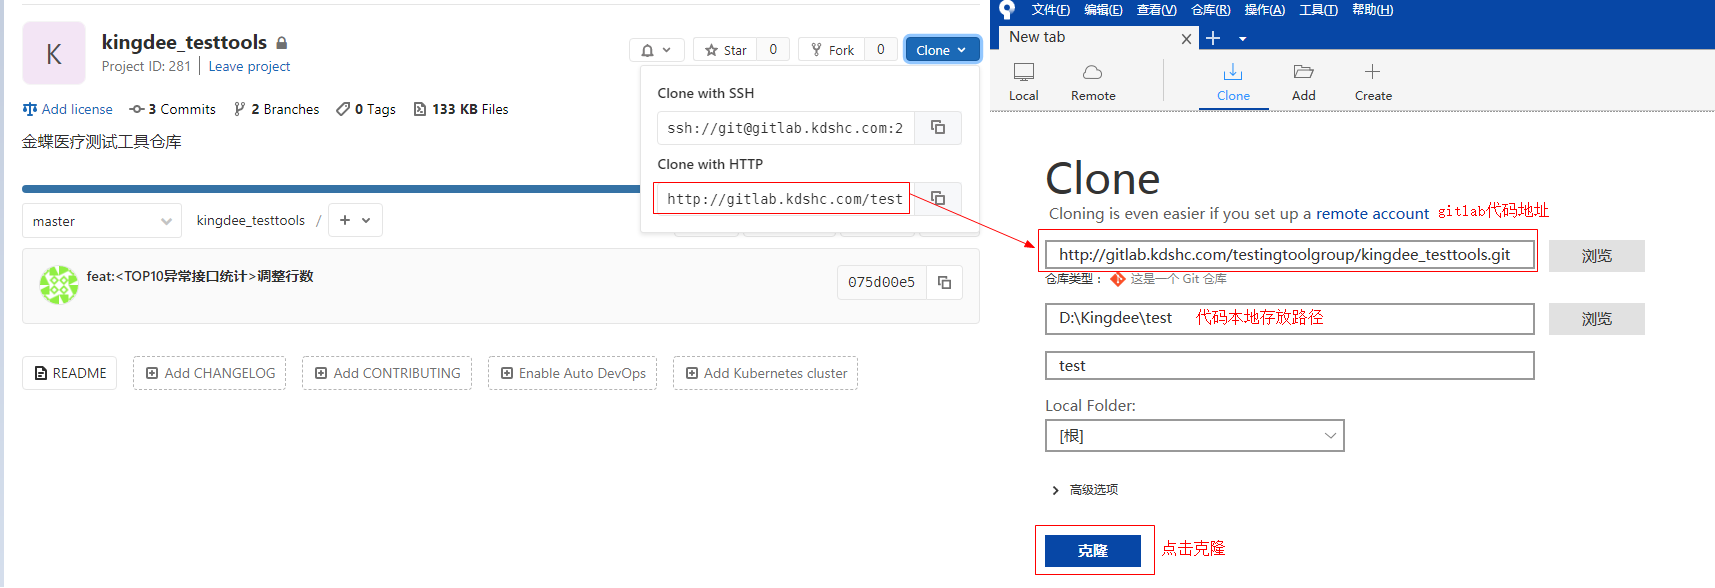This screenshot has height=588, width=1715.
Task: Open the 查看(V) menu
Action: click(x=1156, y=10)
